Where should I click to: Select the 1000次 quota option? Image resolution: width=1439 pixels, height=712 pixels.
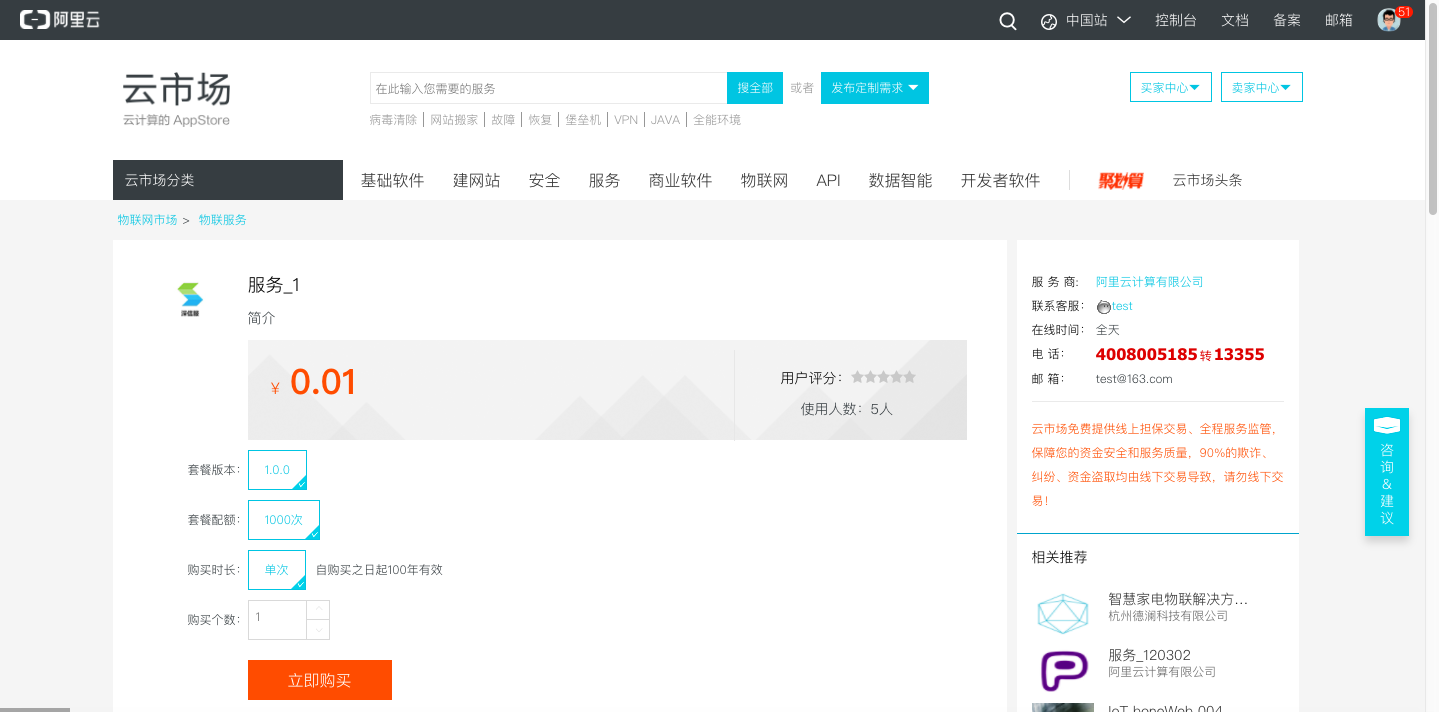[x=284, y=520]
